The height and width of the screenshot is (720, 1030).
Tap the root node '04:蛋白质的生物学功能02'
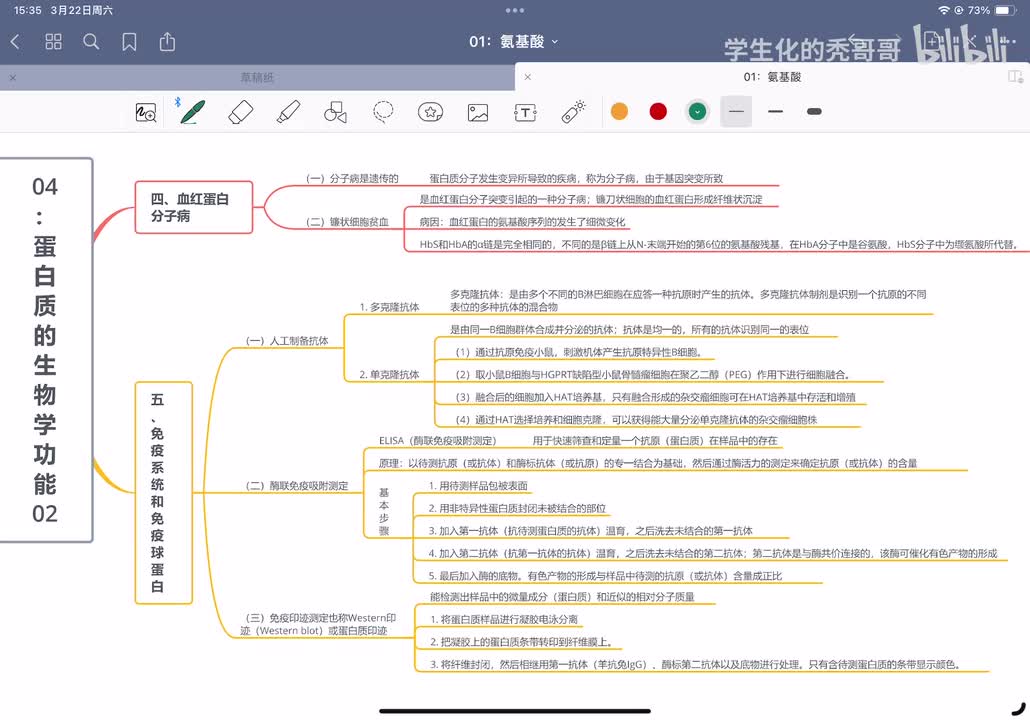pyautogui.click(x=45, y=350)
